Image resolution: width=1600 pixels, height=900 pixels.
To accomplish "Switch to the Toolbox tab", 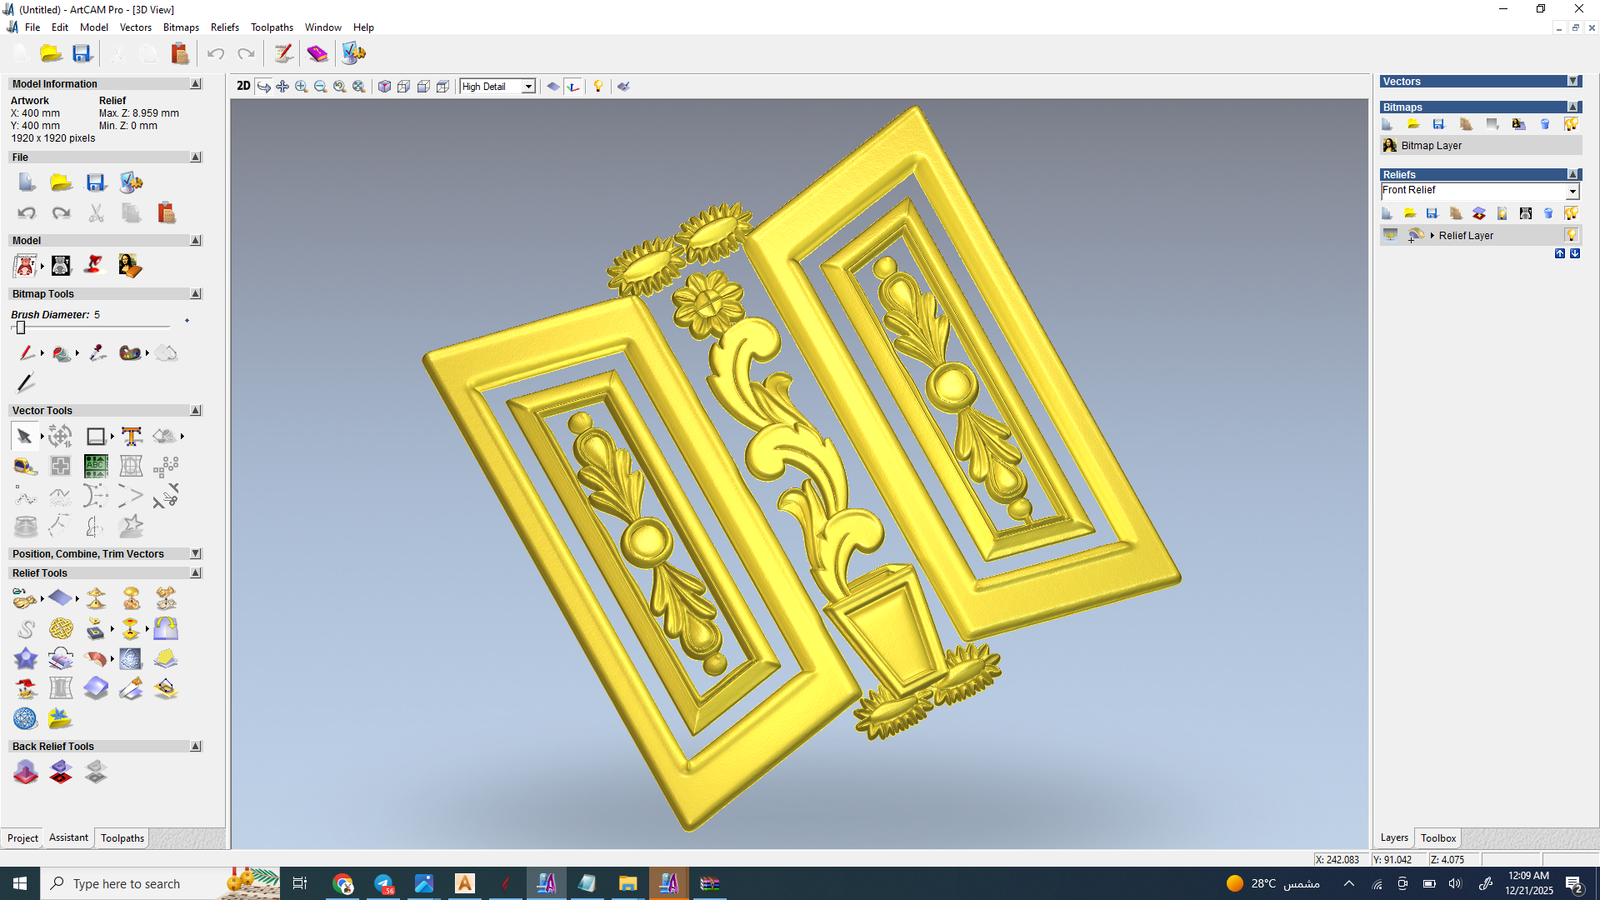I will pos(1438,838).
